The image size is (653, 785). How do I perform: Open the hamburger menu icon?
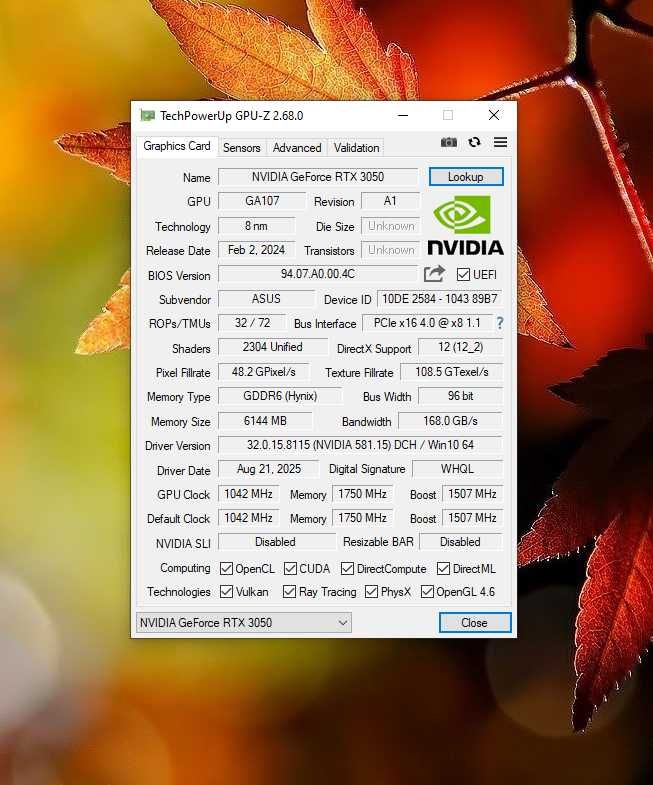point(500,142)
